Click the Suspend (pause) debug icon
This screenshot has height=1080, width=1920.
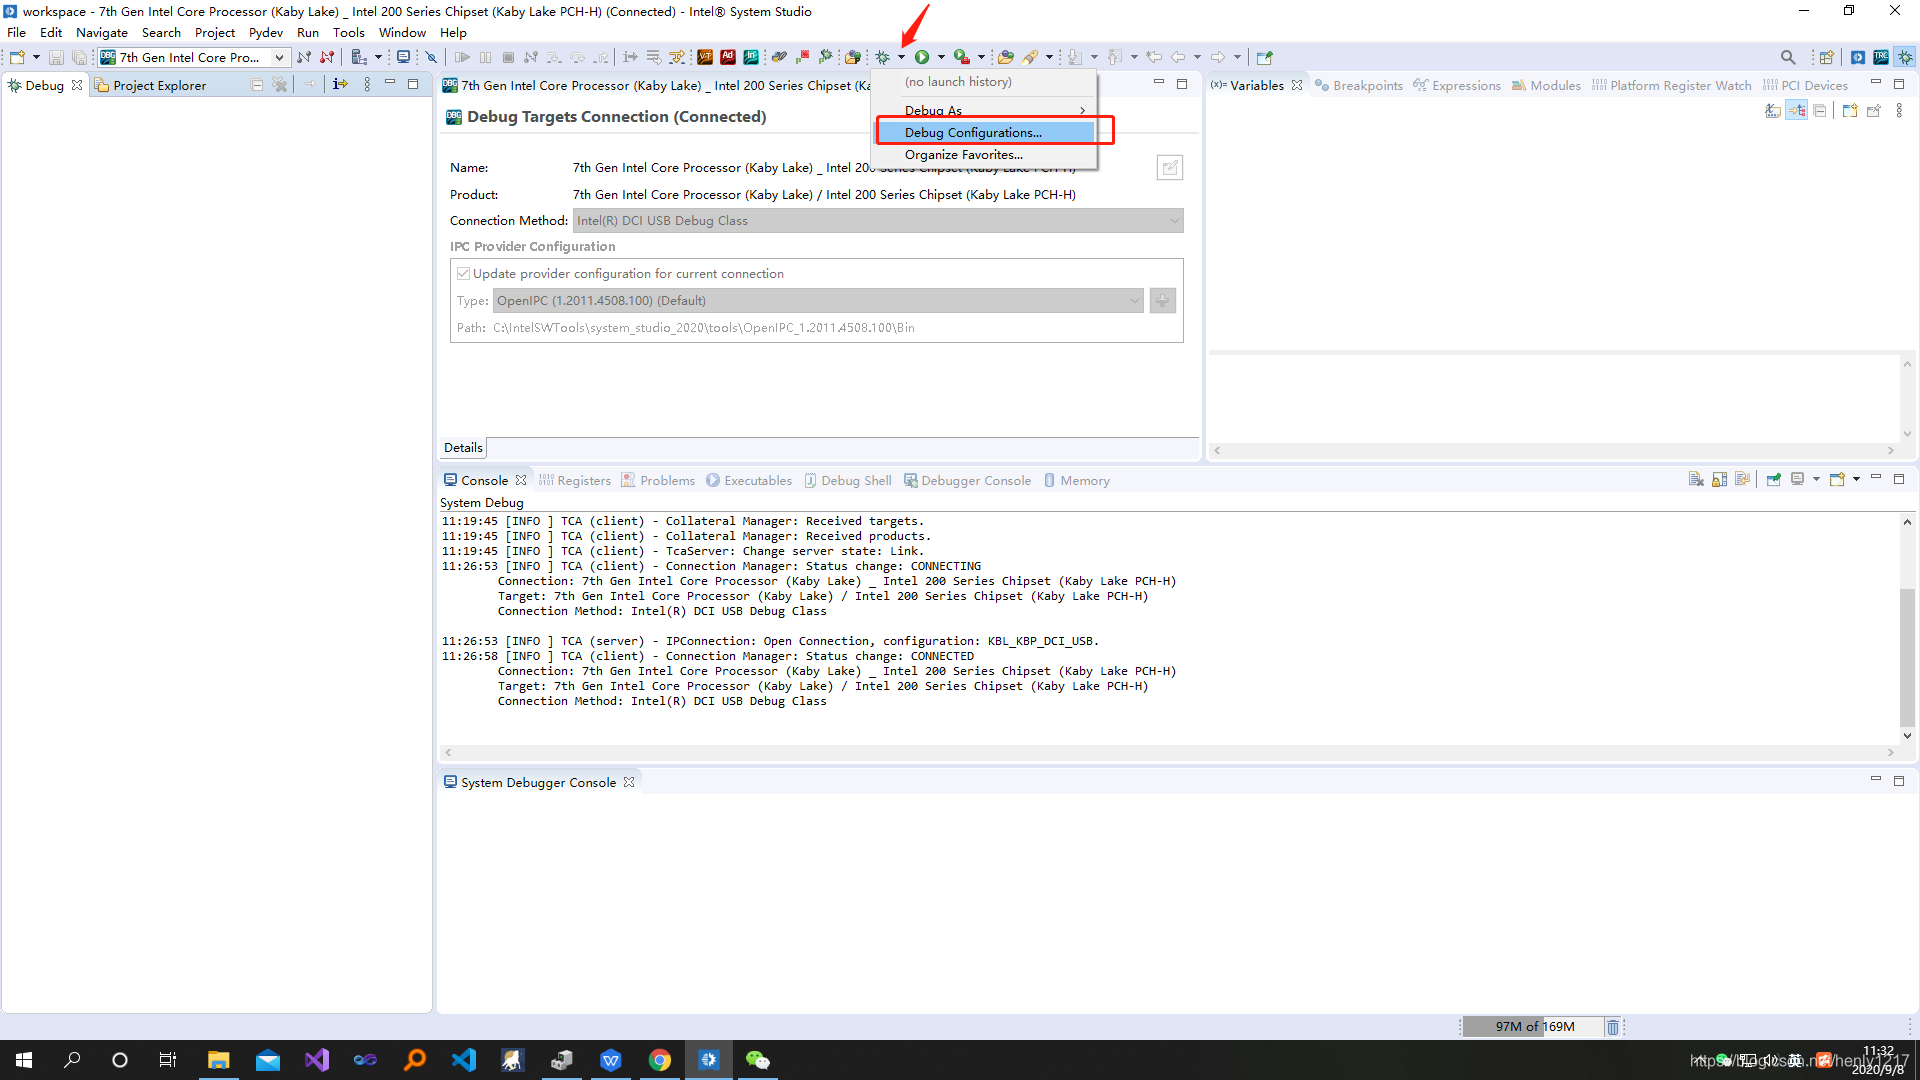[485, 57]
